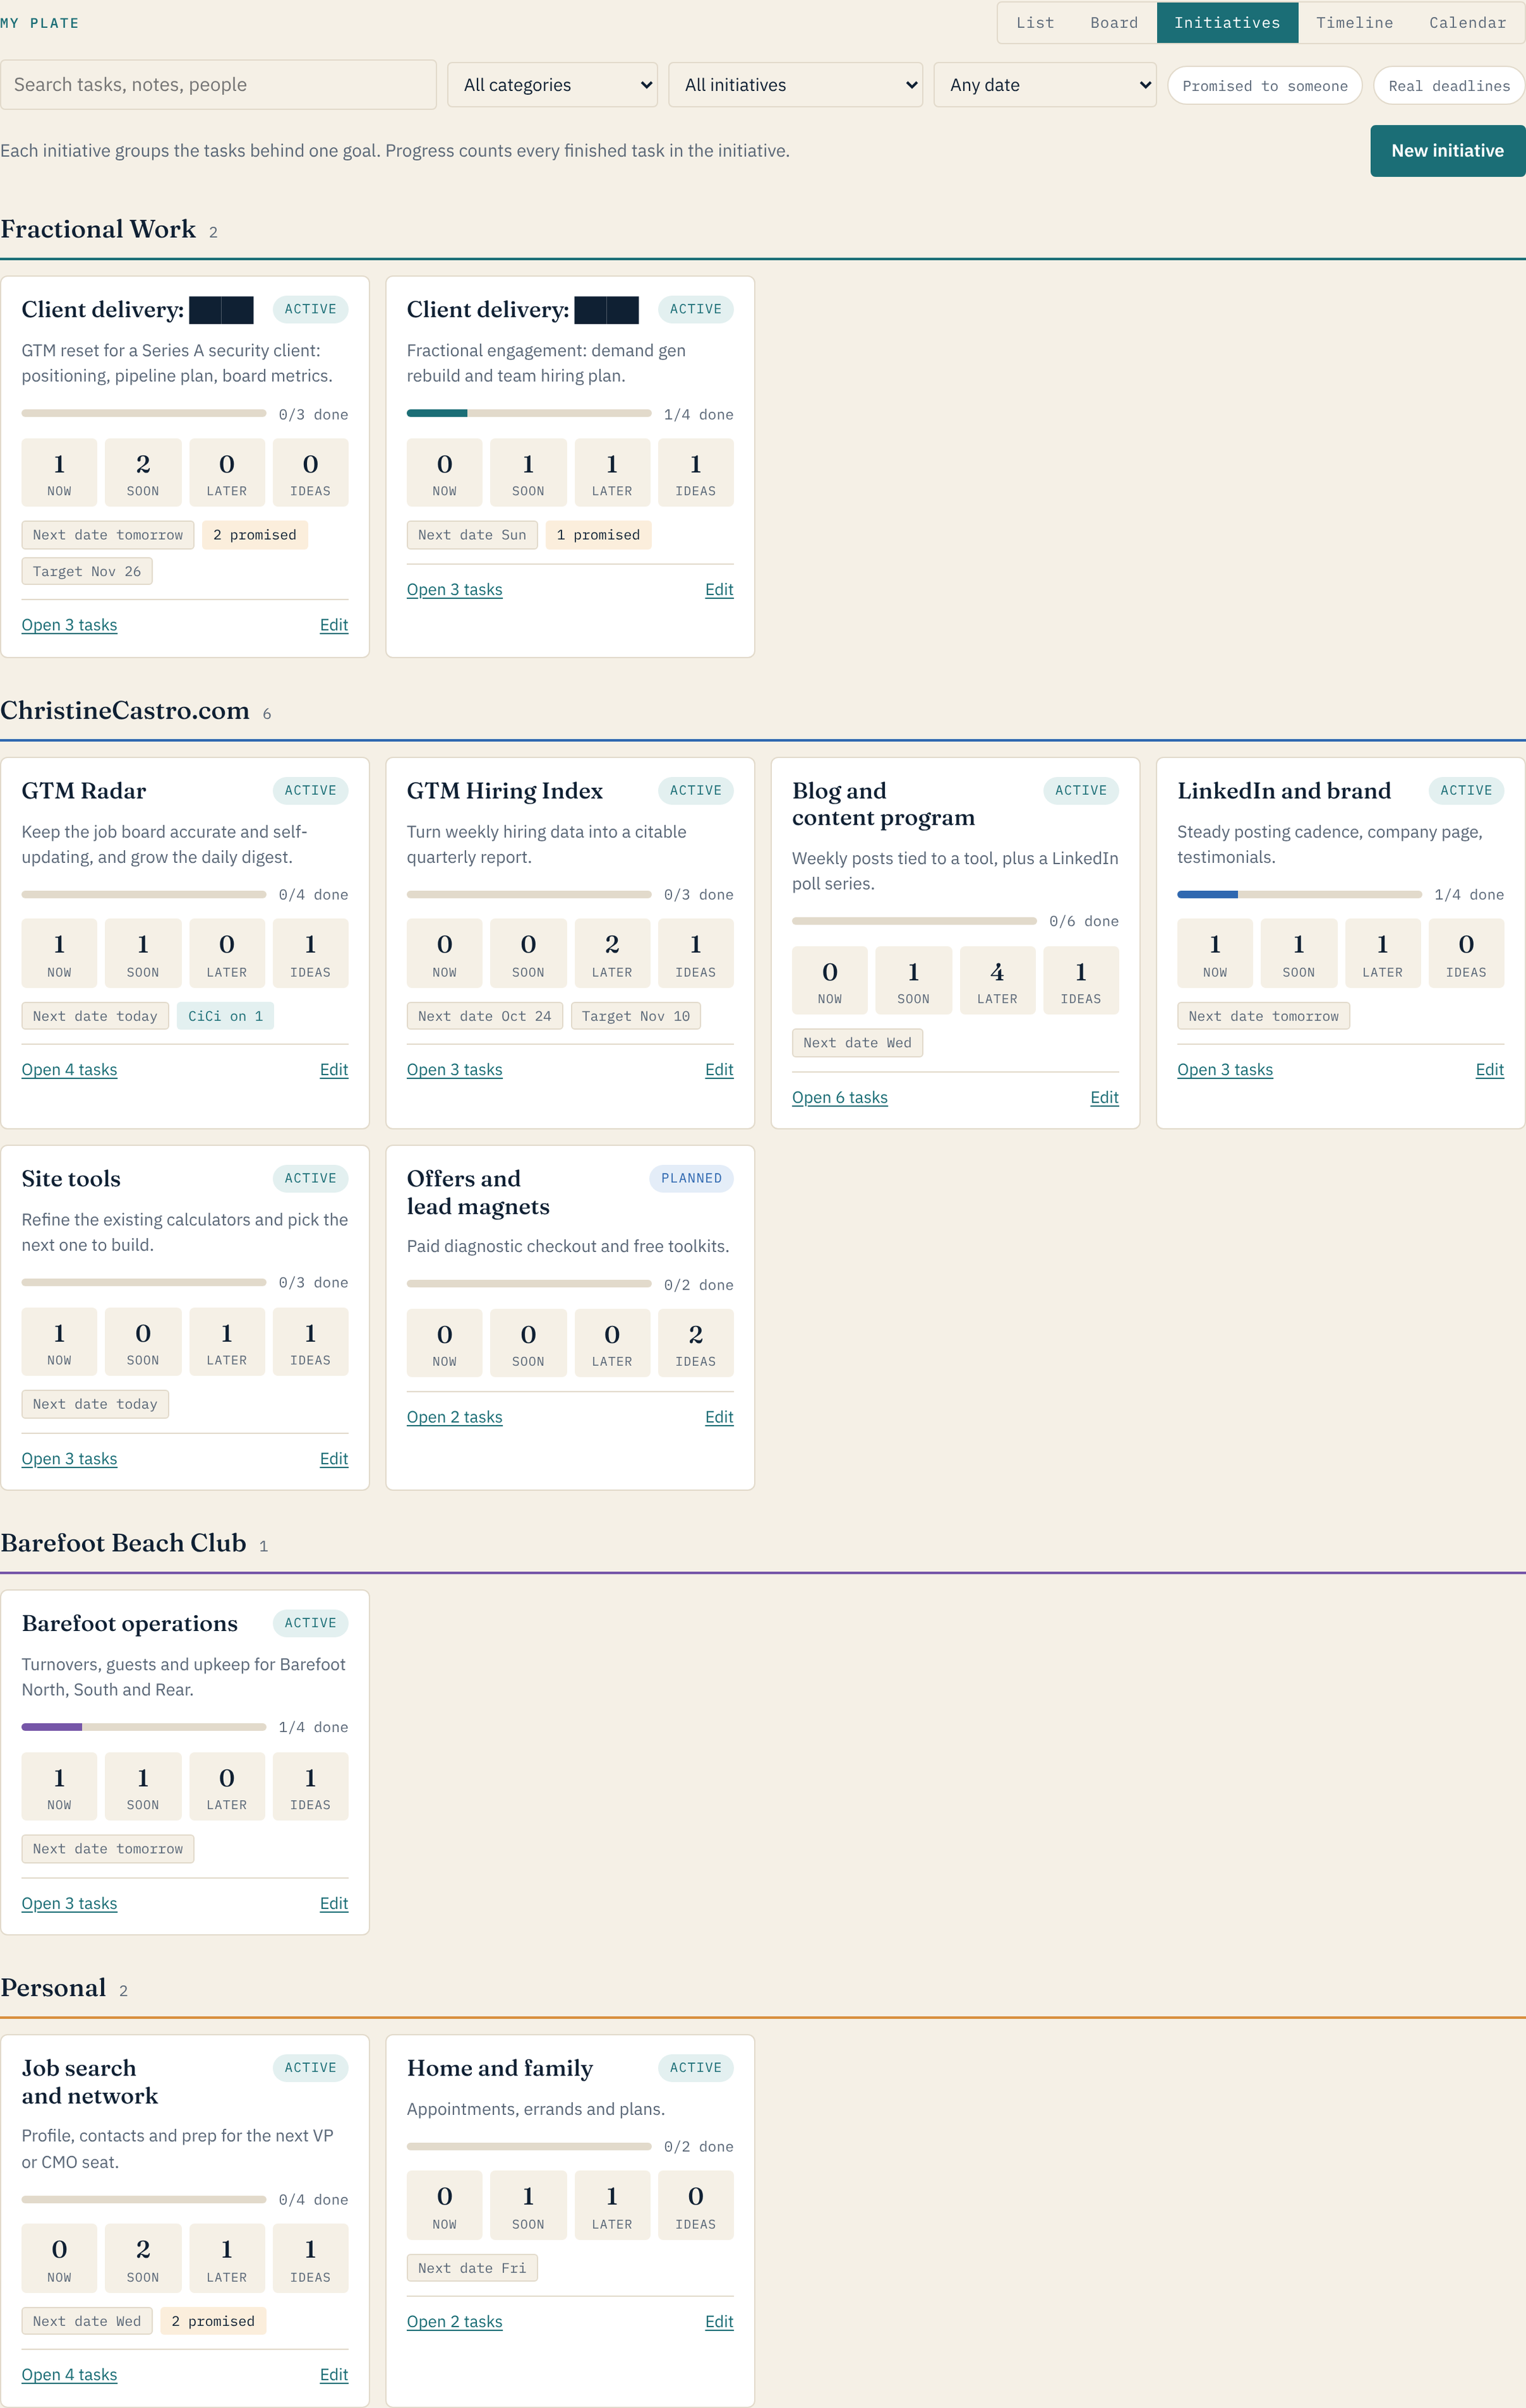Expand the All initiatives dropdown
Viewport: 1526px width, 2408px height.
tap(795, 85)
